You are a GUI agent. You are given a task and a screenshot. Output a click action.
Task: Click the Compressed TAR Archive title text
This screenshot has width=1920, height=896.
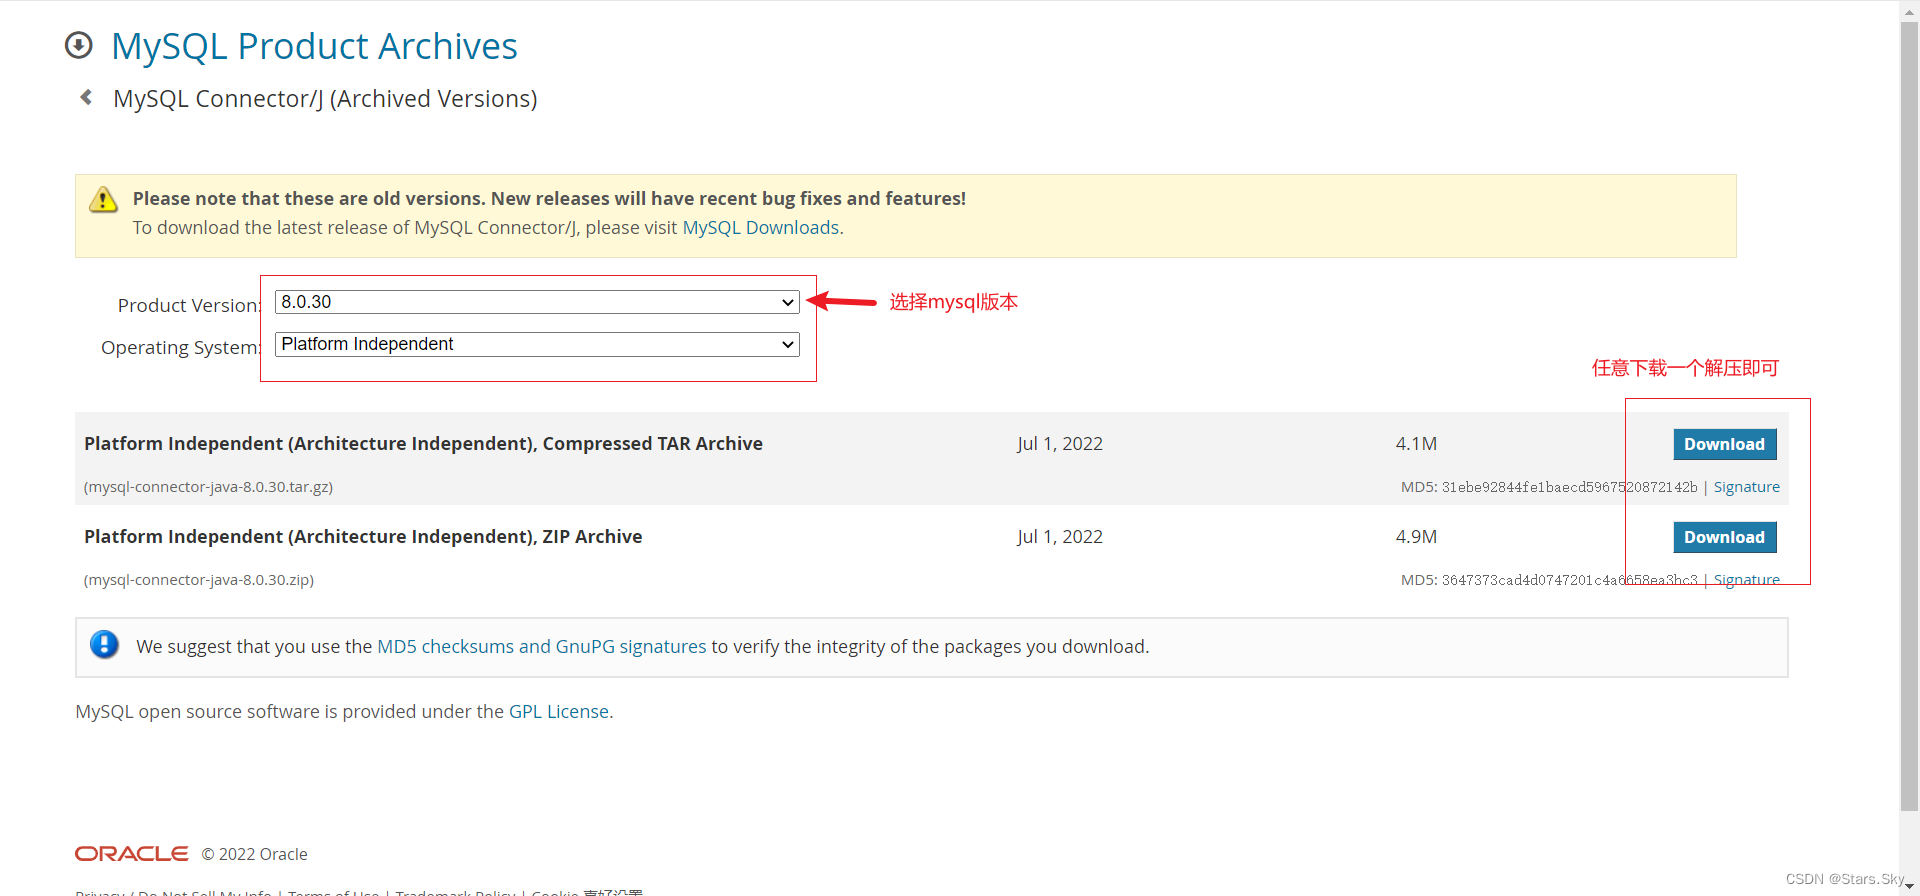coord(423,444)
